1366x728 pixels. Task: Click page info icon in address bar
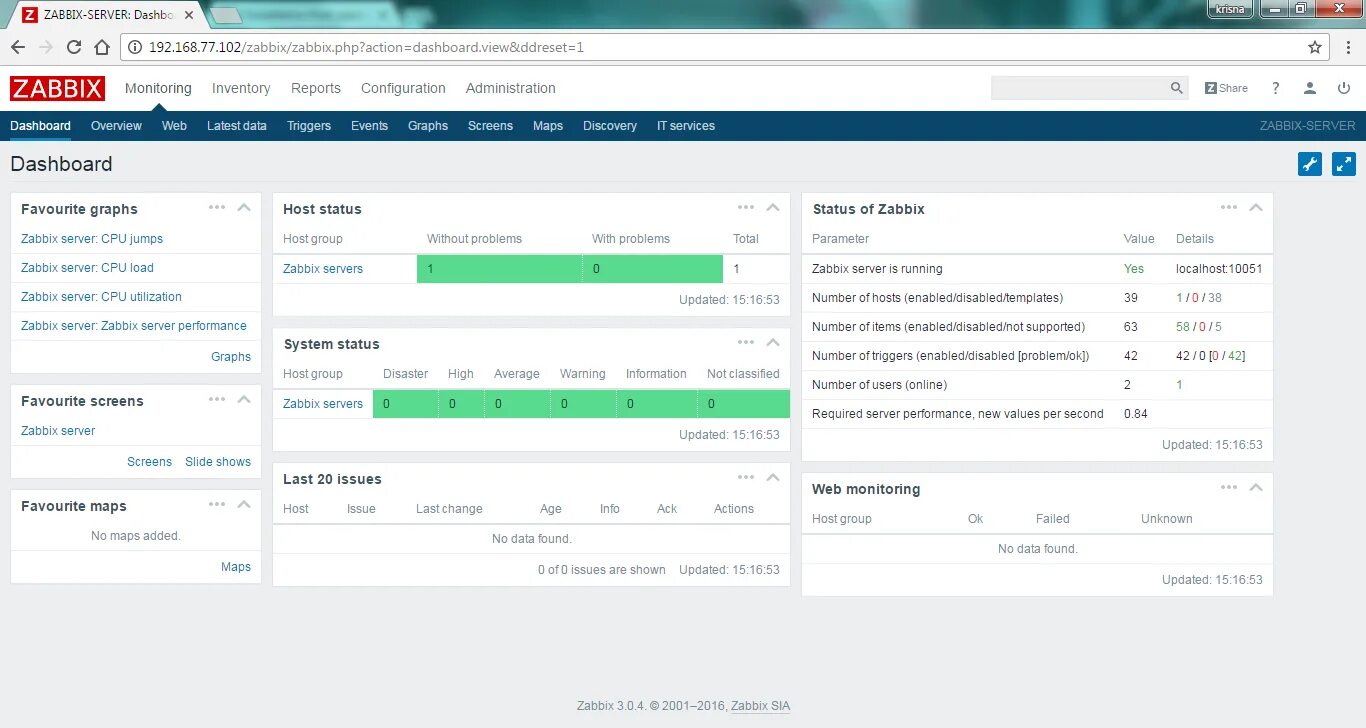(x=135, y=47)
